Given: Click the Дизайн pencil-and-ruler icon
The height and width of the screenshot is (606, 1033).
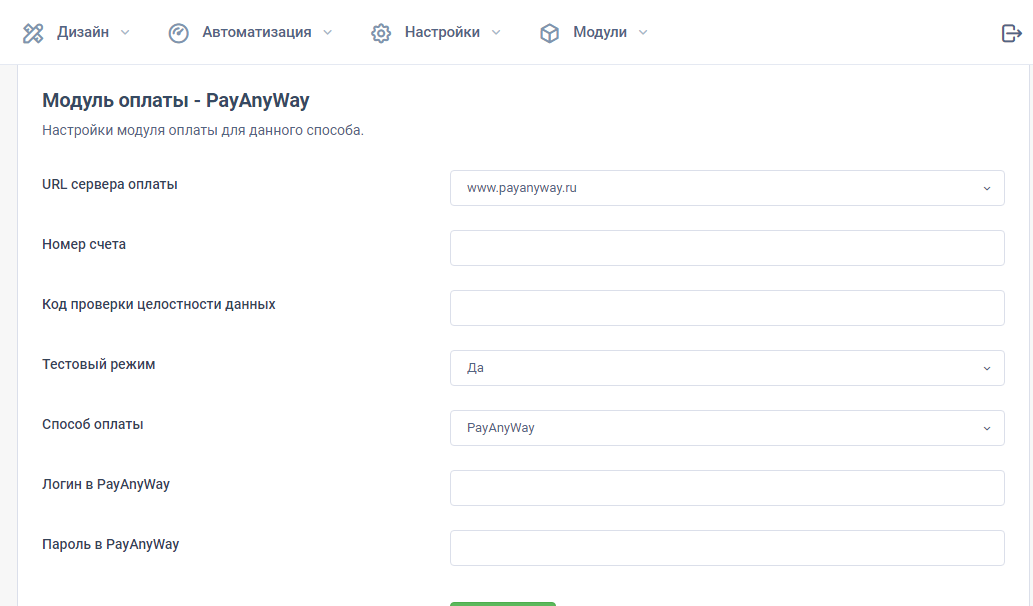Looking at the screenshot, I should tap(33, 33).
